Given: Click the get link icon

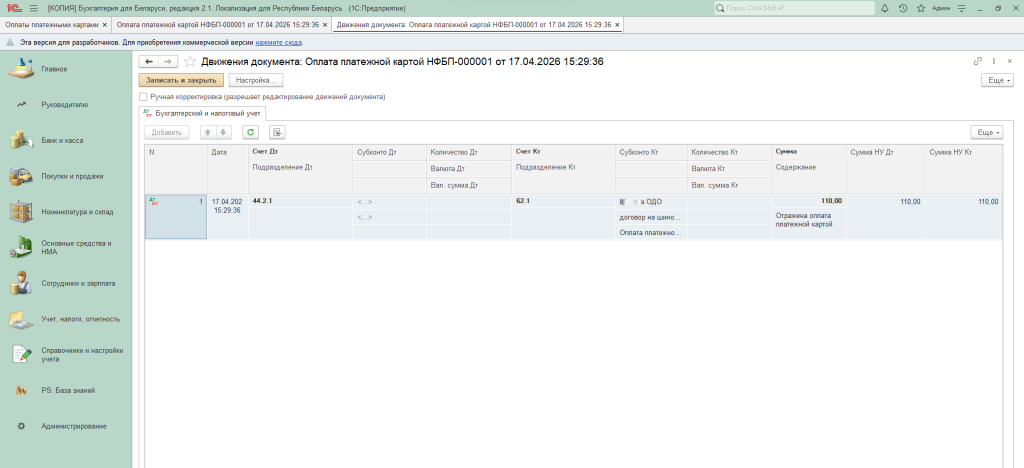Looking at the screenshot, I should coord(977,62).
